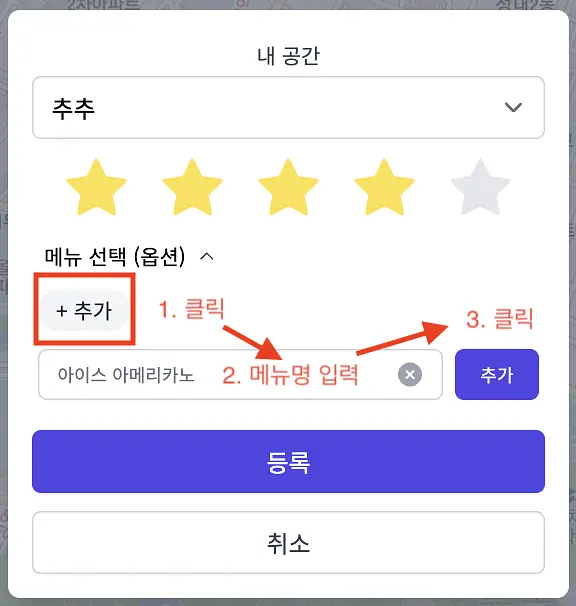Submit with the 등록 button
This screenshot has height=606, width=576.
pos(288,461)
